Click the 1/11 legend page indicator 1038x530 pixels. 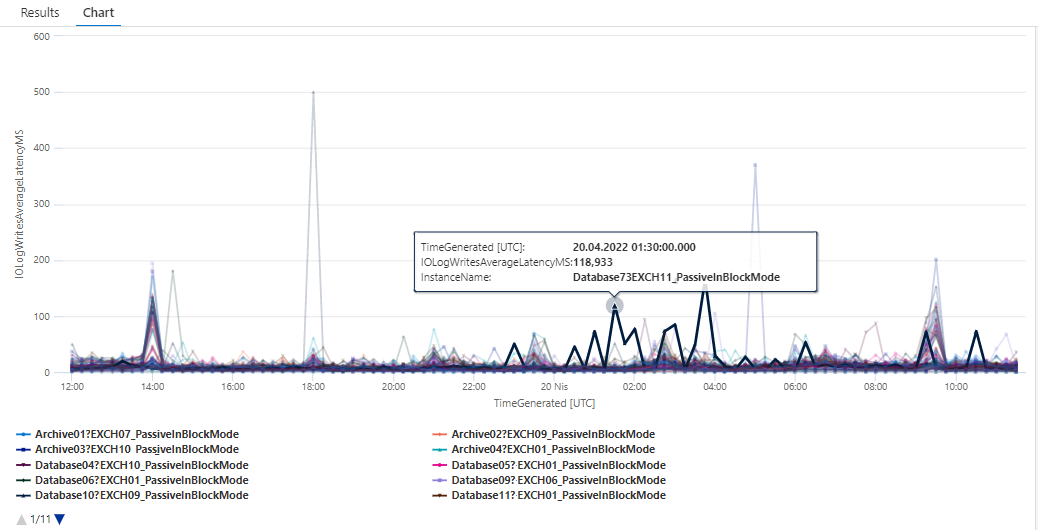click(41, 519)
